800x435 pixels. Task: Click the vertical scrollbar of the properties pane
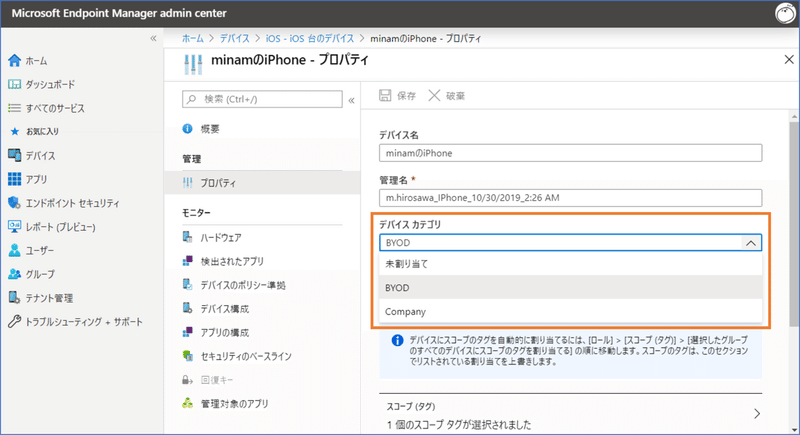point(794,224)
